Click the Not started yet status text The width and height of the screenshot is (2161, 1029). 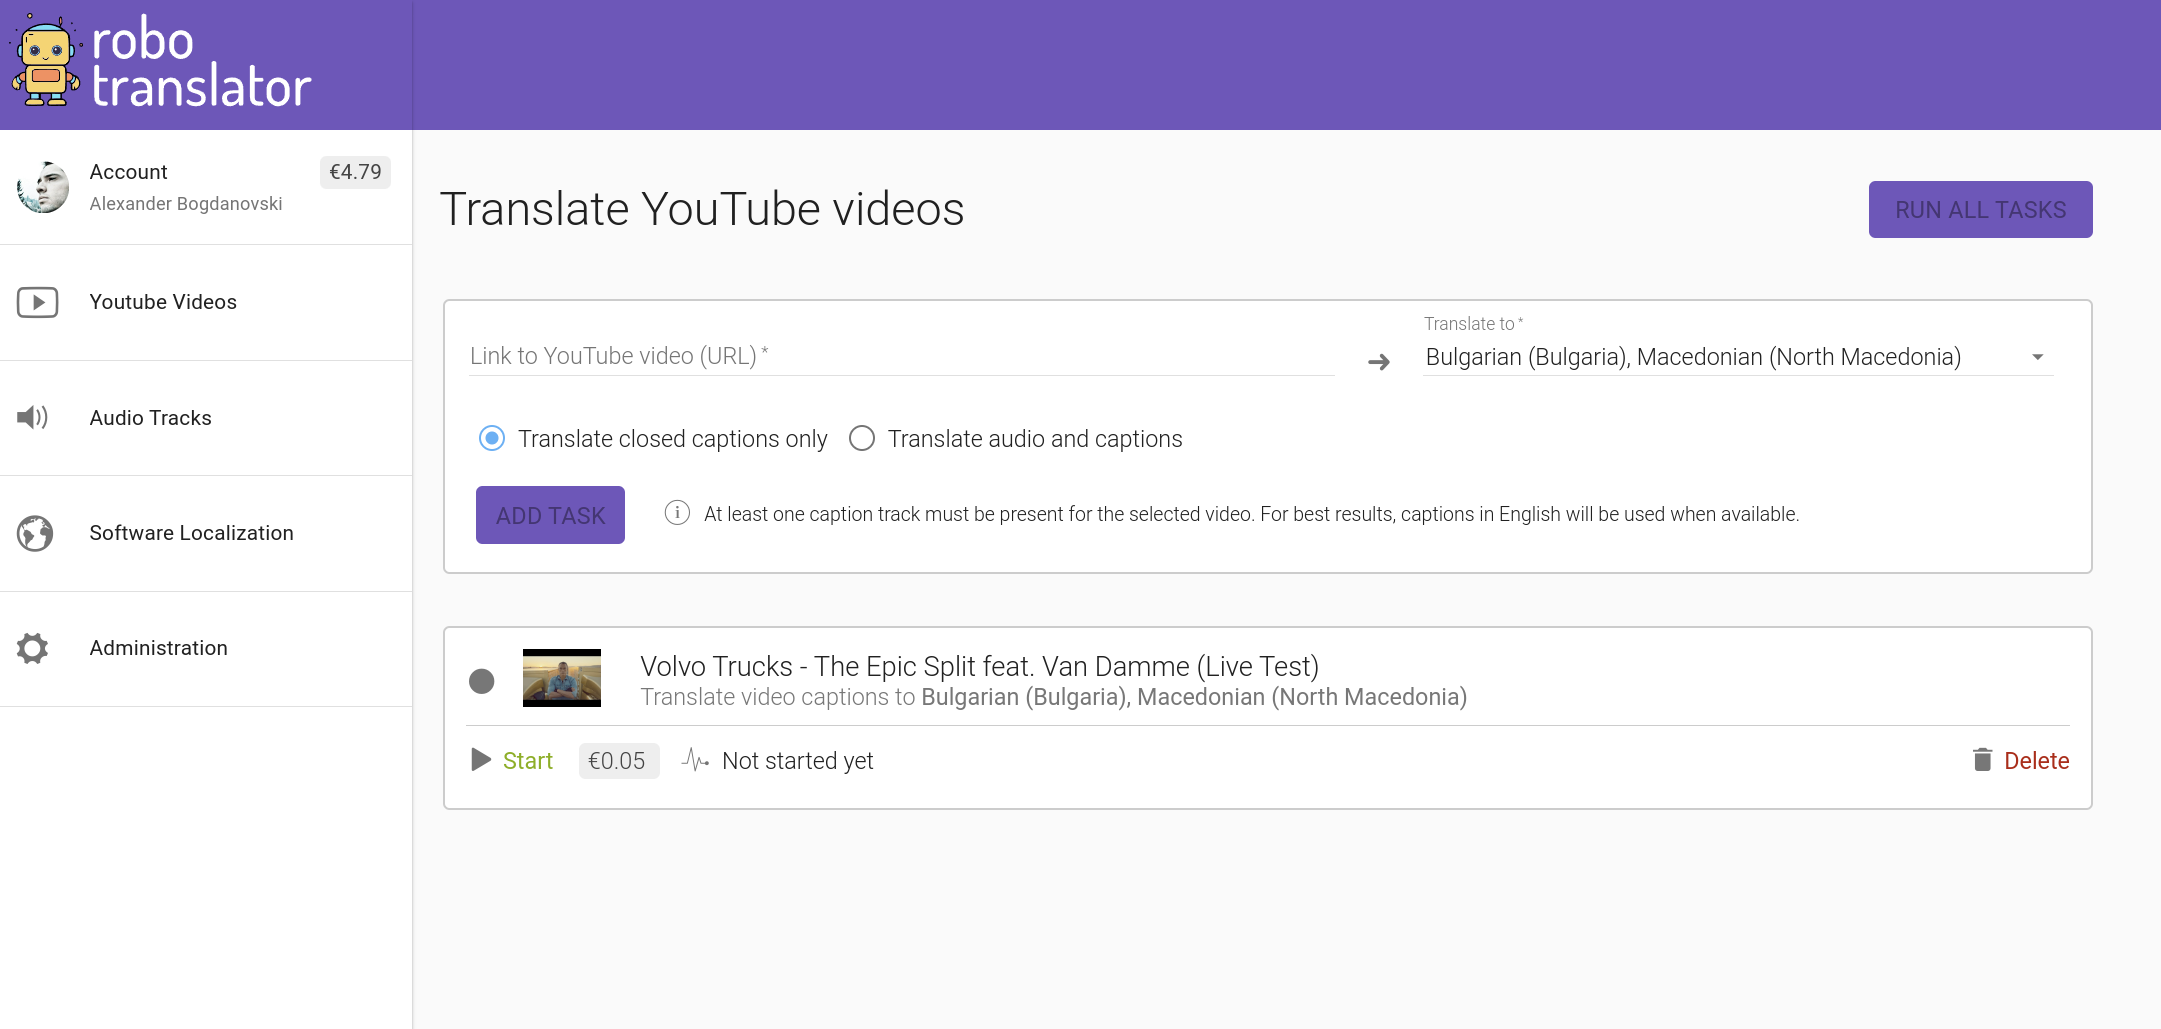pyautogui.click(x=798, y=761)
